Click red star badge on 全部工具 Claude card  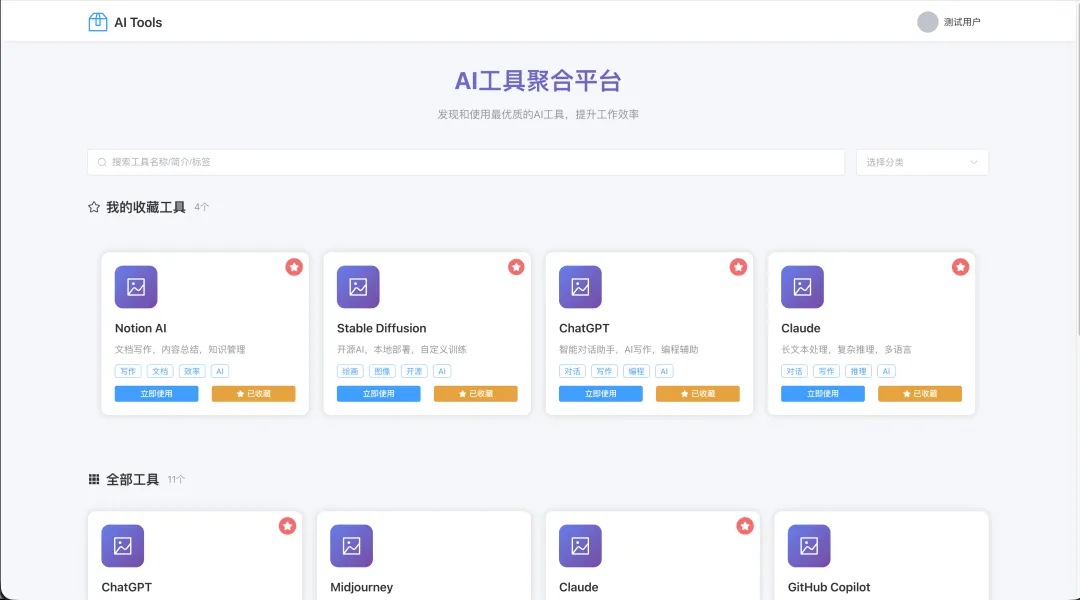point(745,526)
